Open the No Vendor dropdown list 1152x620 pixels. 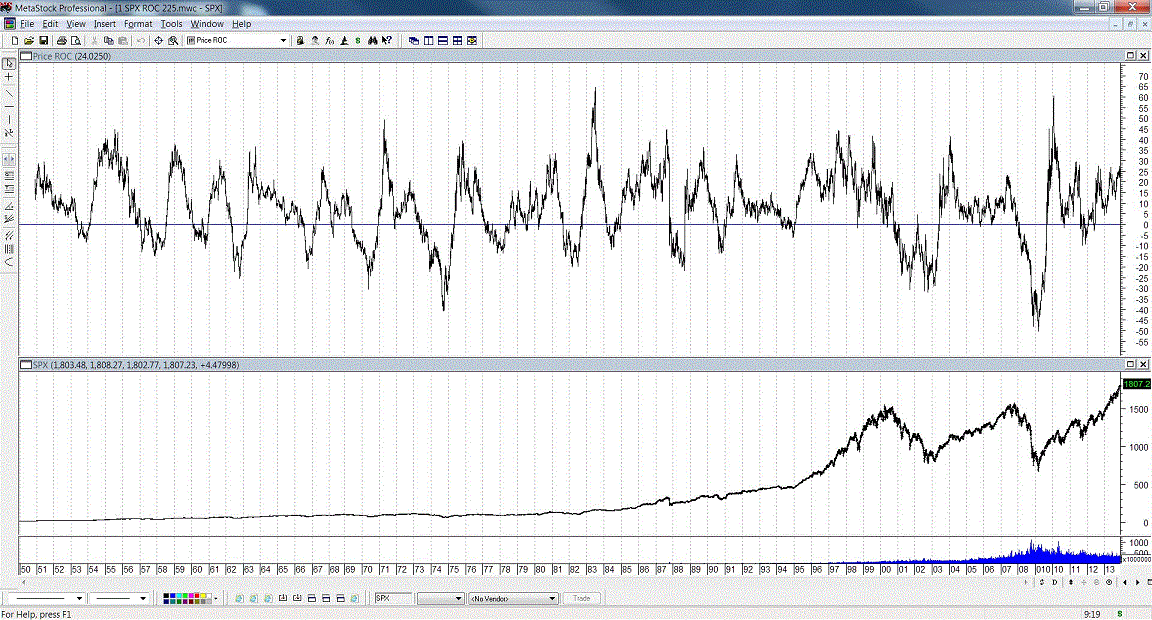click(x=552, y=598)
